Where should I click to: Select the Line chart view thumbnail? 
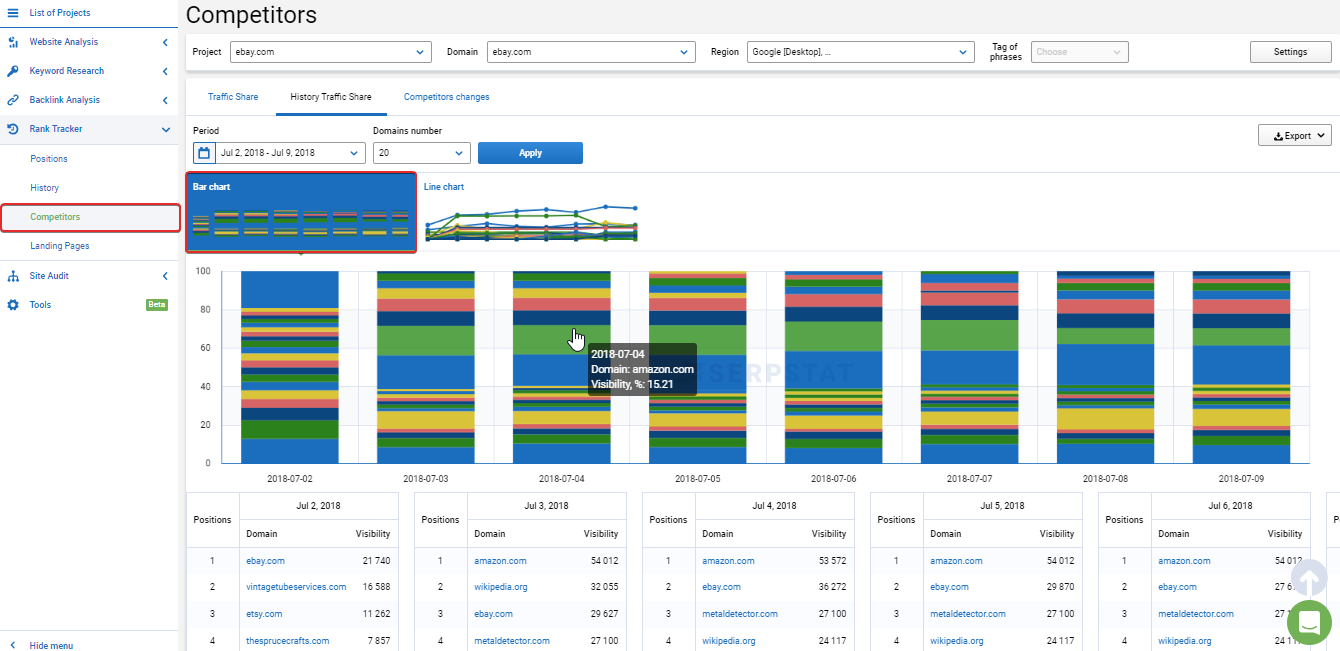(531, 213)
